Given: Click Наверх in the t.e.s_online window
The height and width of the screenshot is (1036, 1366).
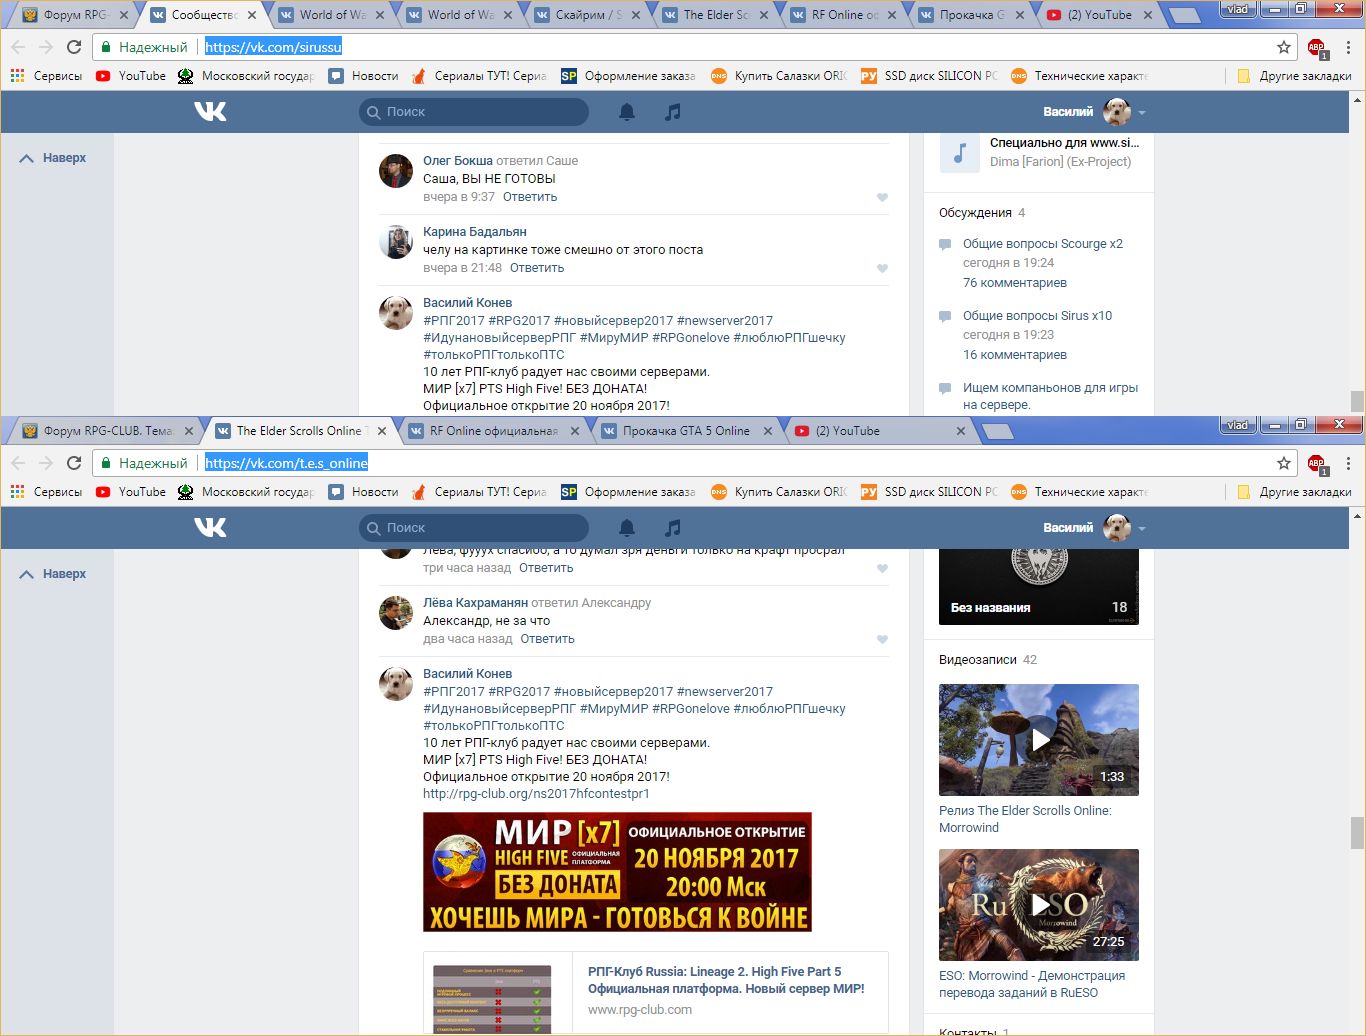Looking at the screenshot, I should (x=53, y=574).
